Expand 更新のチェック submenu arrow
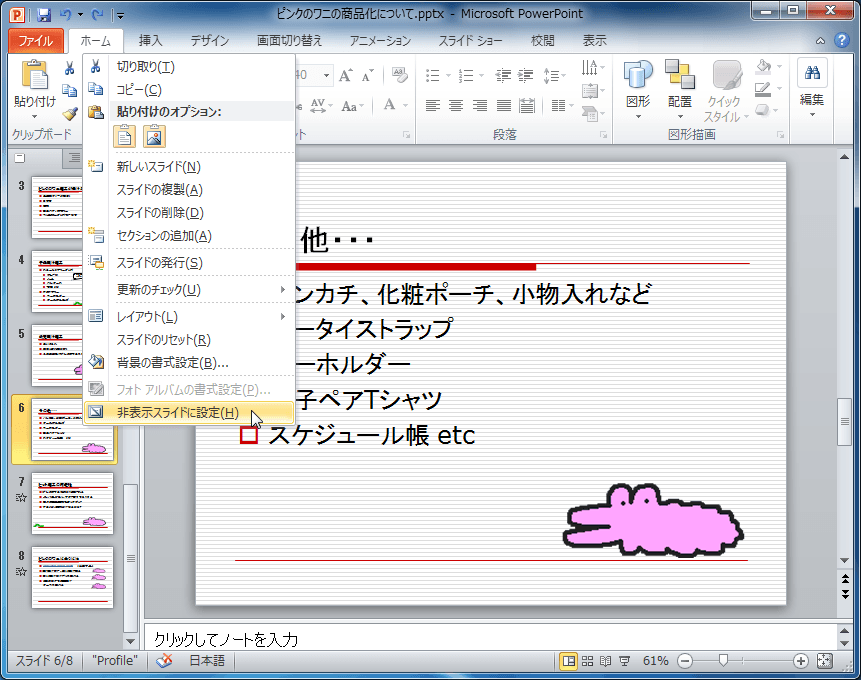 (283, 289)
